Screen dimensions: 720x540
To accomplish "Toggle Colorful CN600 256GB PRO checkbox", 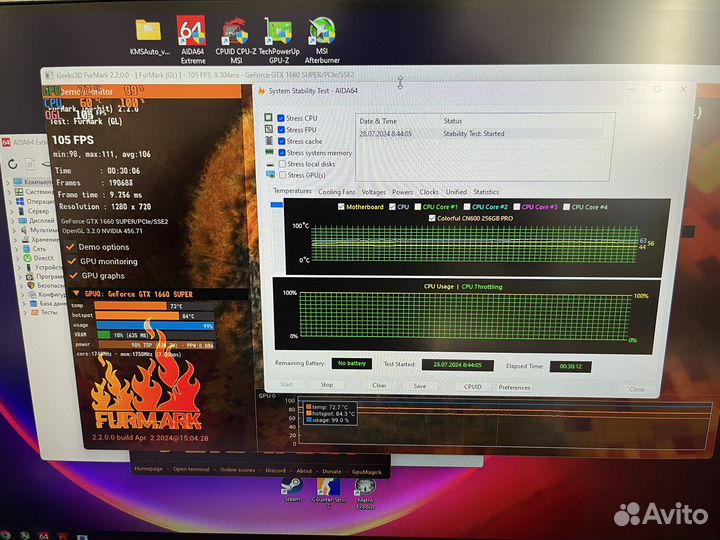I will [432, 218].
